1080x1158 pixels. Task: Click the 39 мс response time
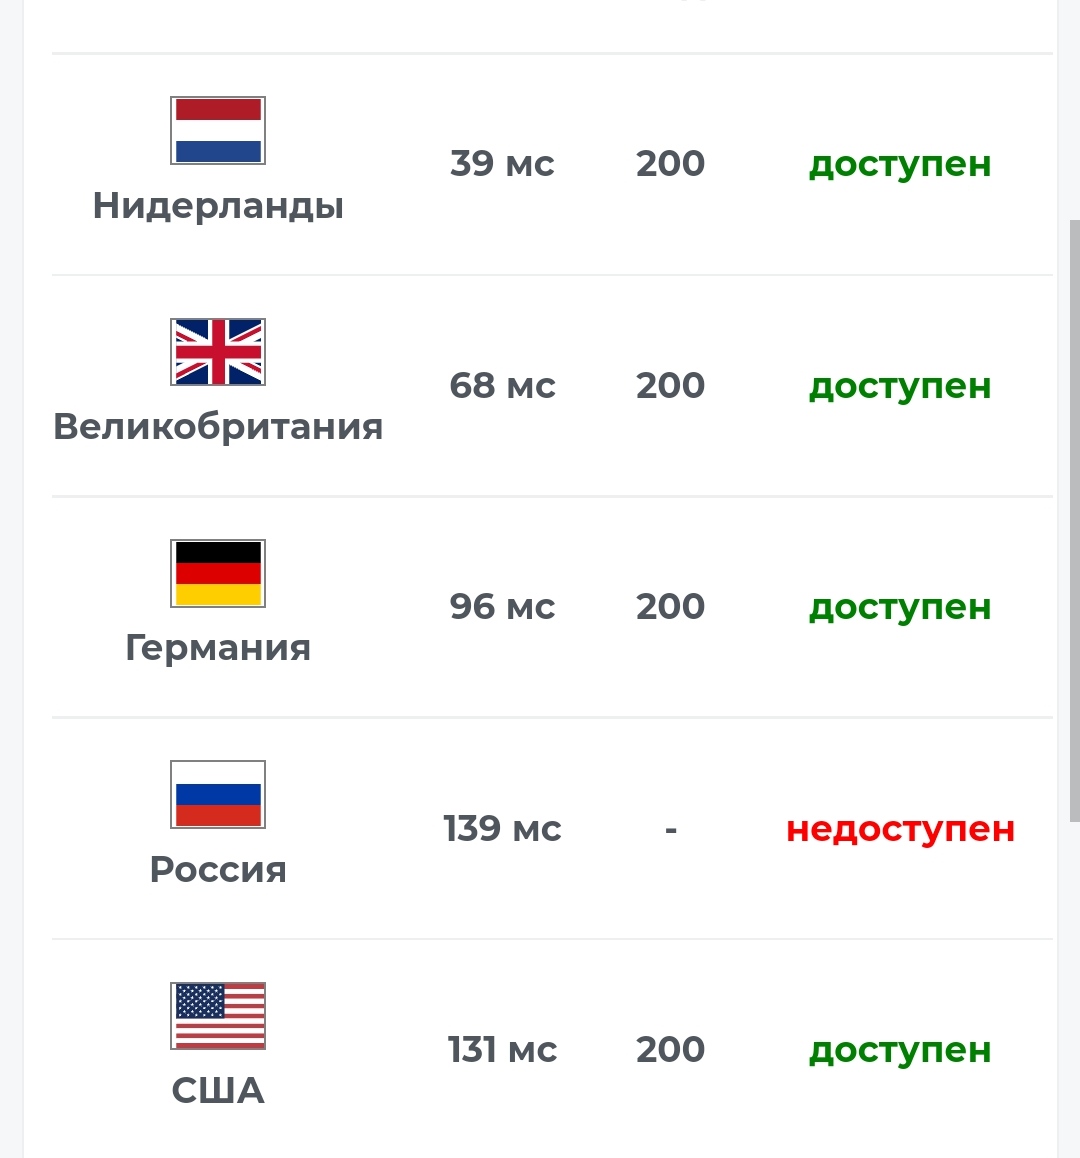[502, 163]
